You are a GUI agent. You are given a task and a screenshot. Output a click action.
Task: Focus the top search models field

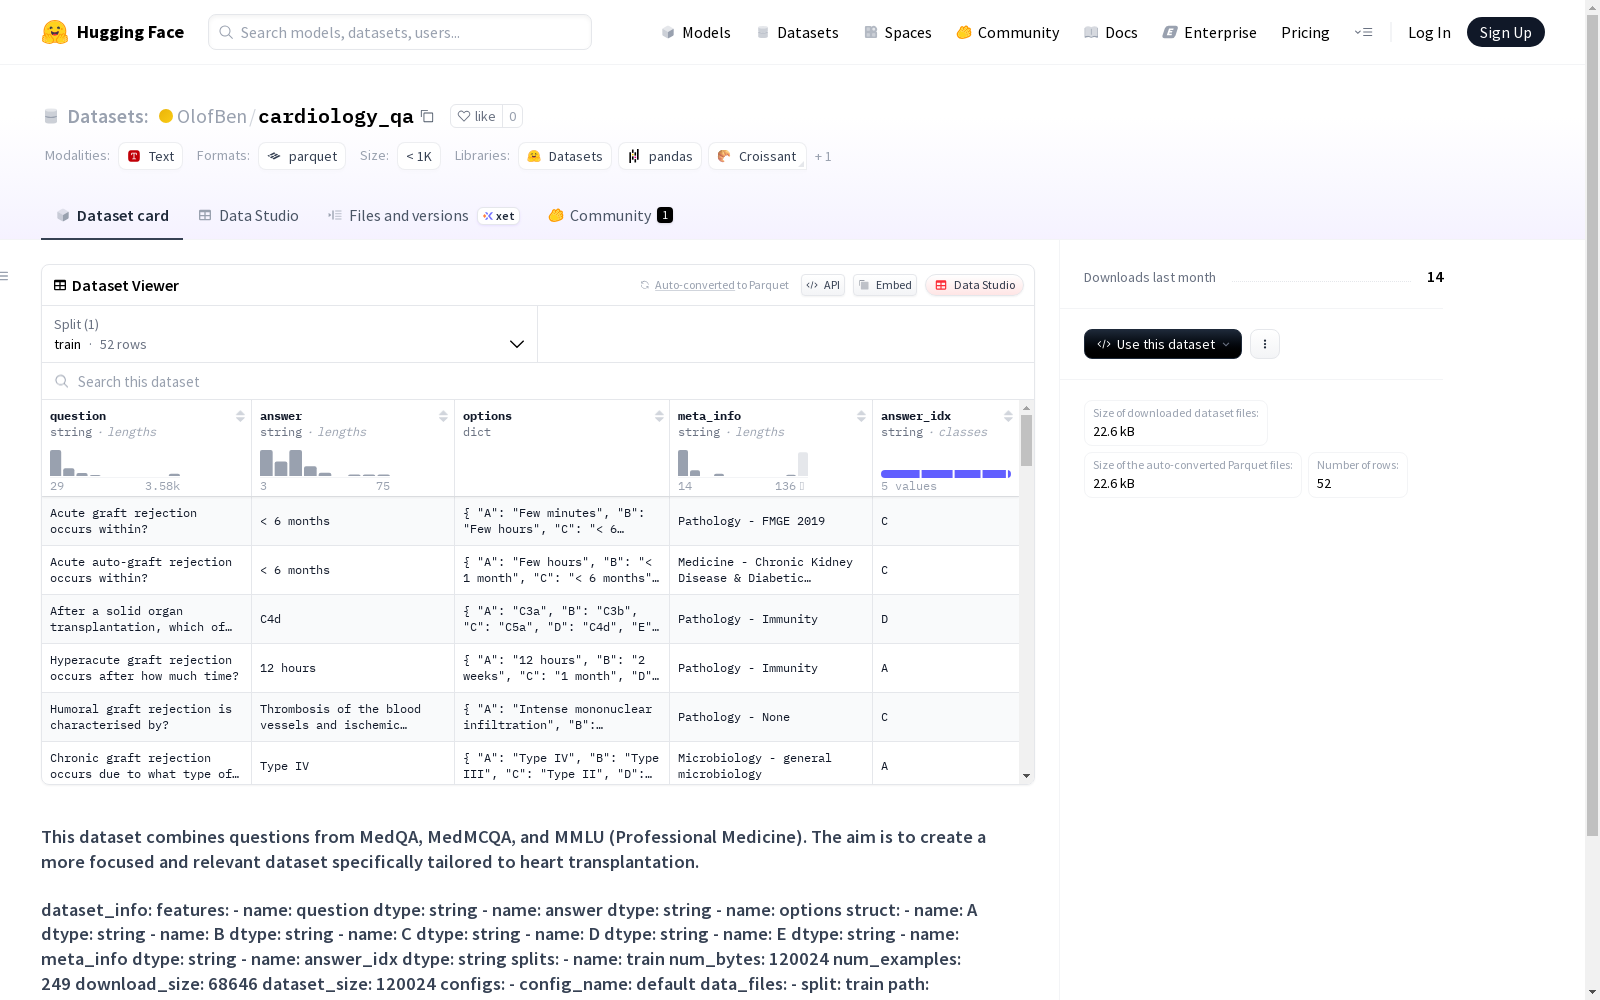pos(400,32)
